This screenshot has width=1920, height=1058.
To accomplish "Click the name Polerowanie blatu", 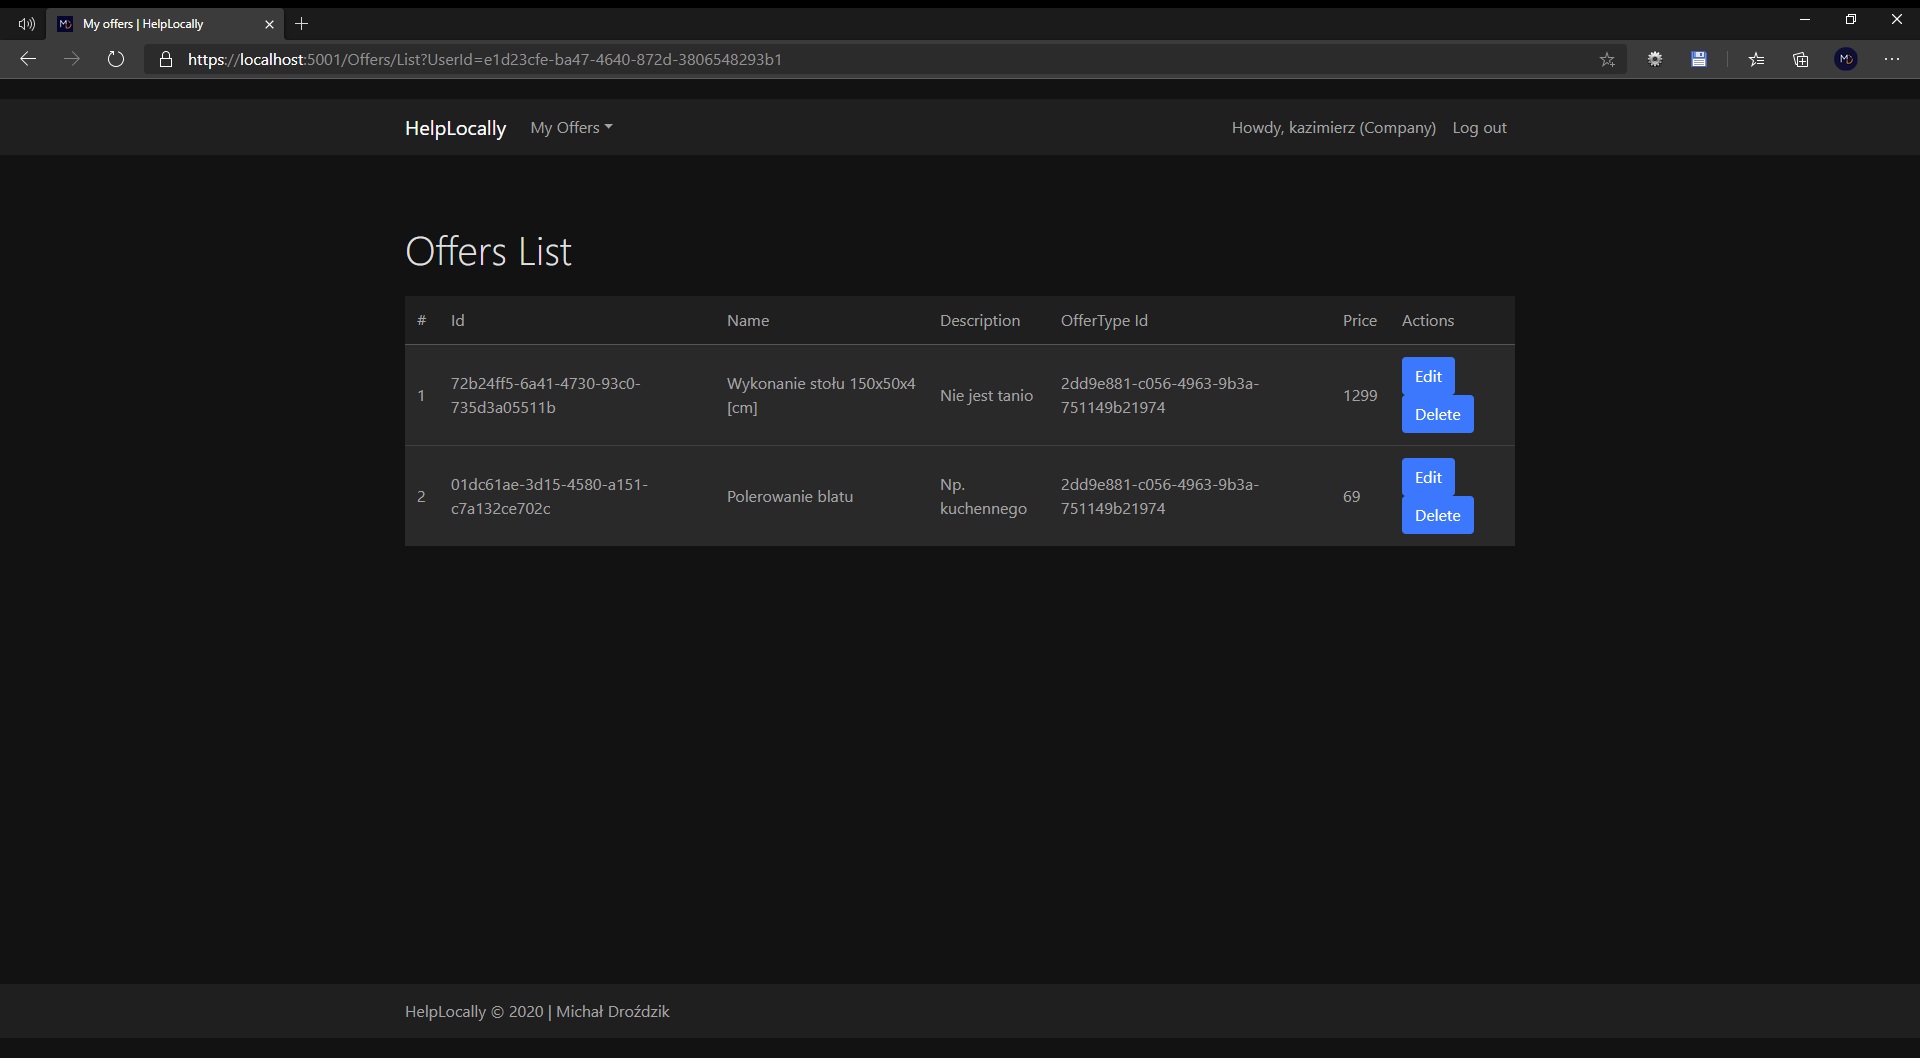I will click(x=790, y=496).
